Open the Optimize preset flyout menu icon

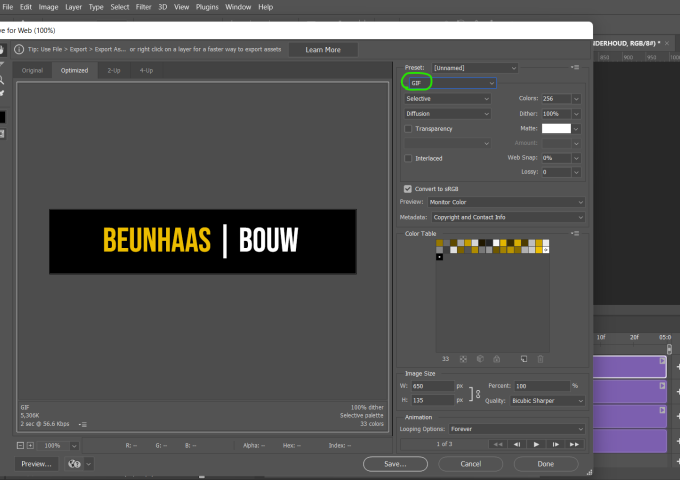[575, 67]
